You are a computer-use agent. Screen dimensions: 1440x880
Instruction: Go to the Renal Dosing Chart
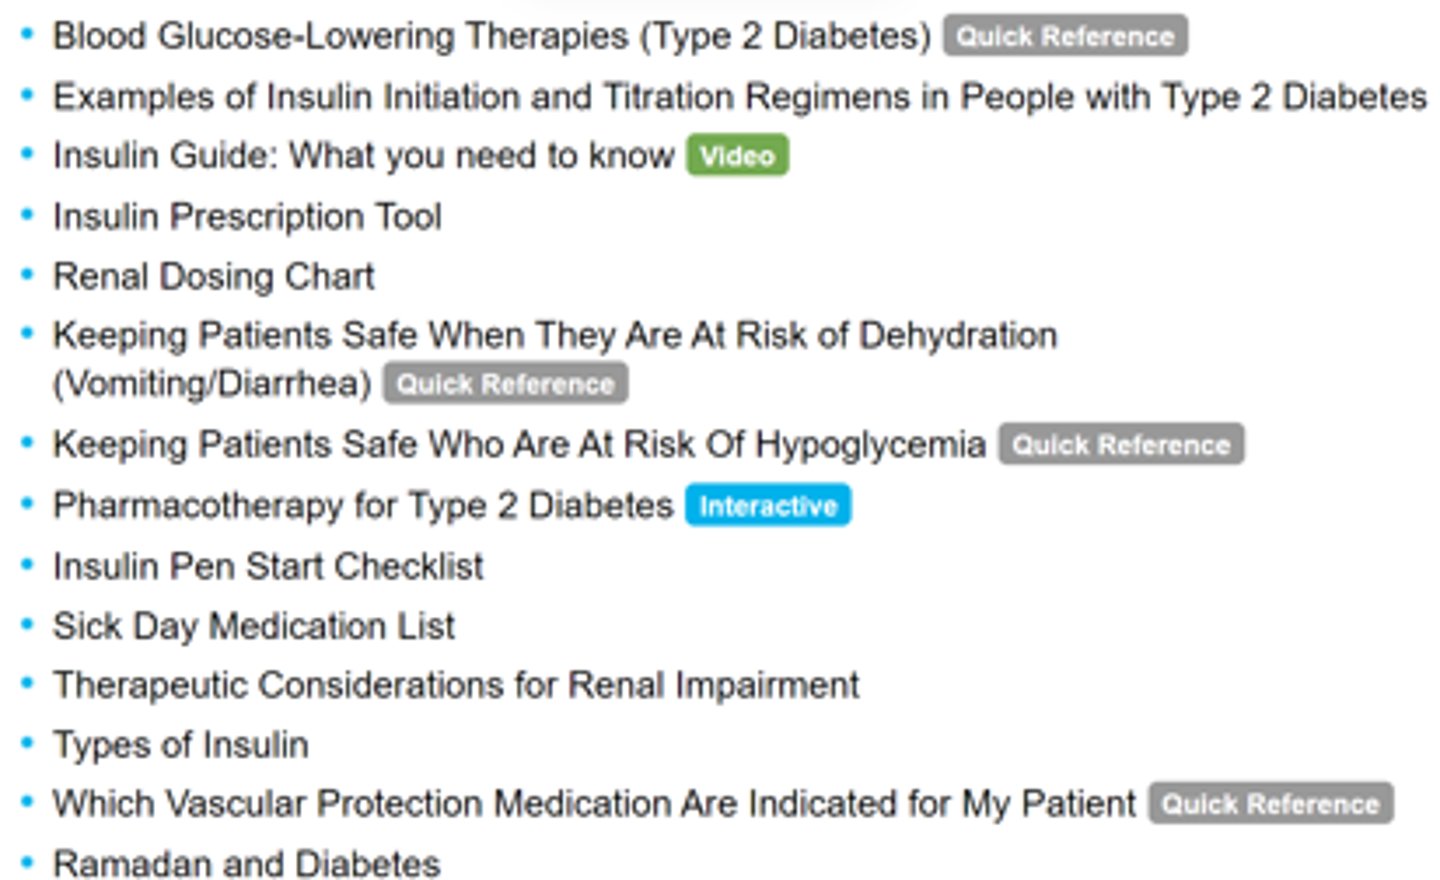click(213, 276)
